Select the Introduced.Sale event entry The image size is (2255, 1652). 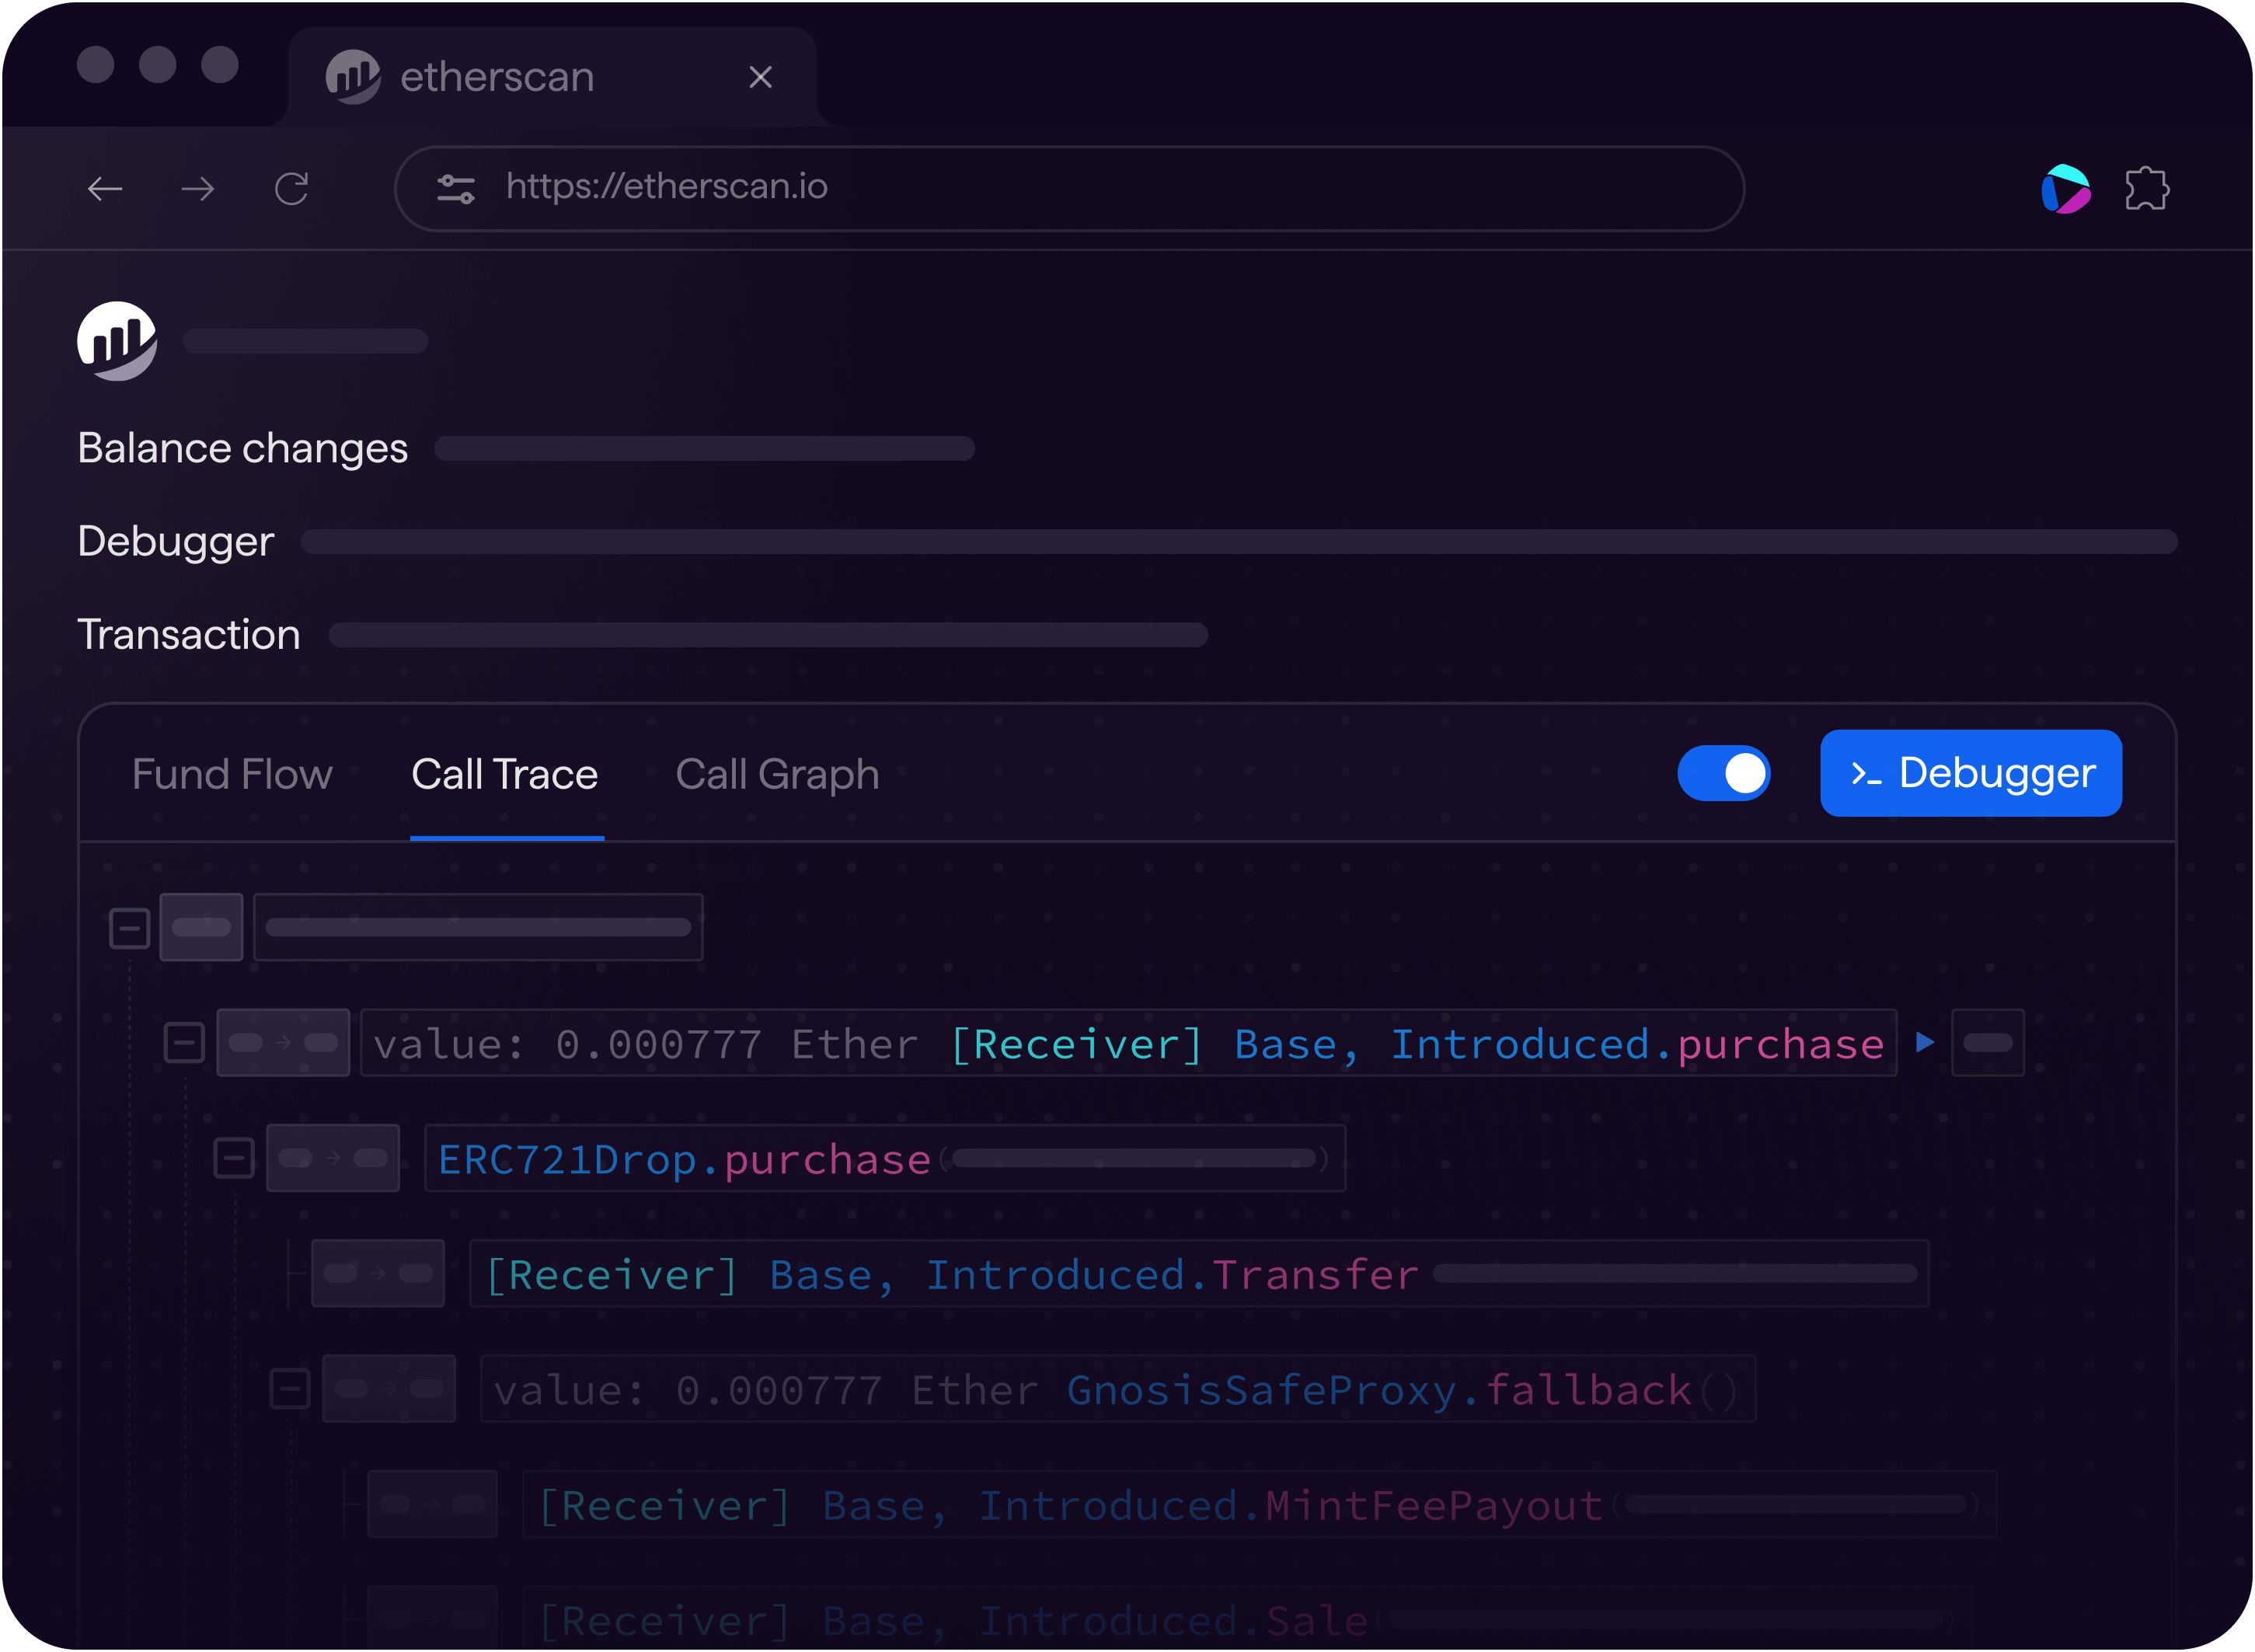point(1246,1619)
